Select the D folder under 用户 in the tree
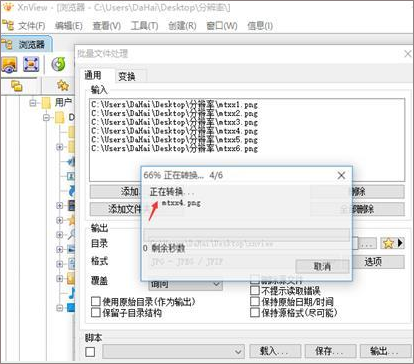Viewport: 414px width, 364px height. tap(59, 117)
